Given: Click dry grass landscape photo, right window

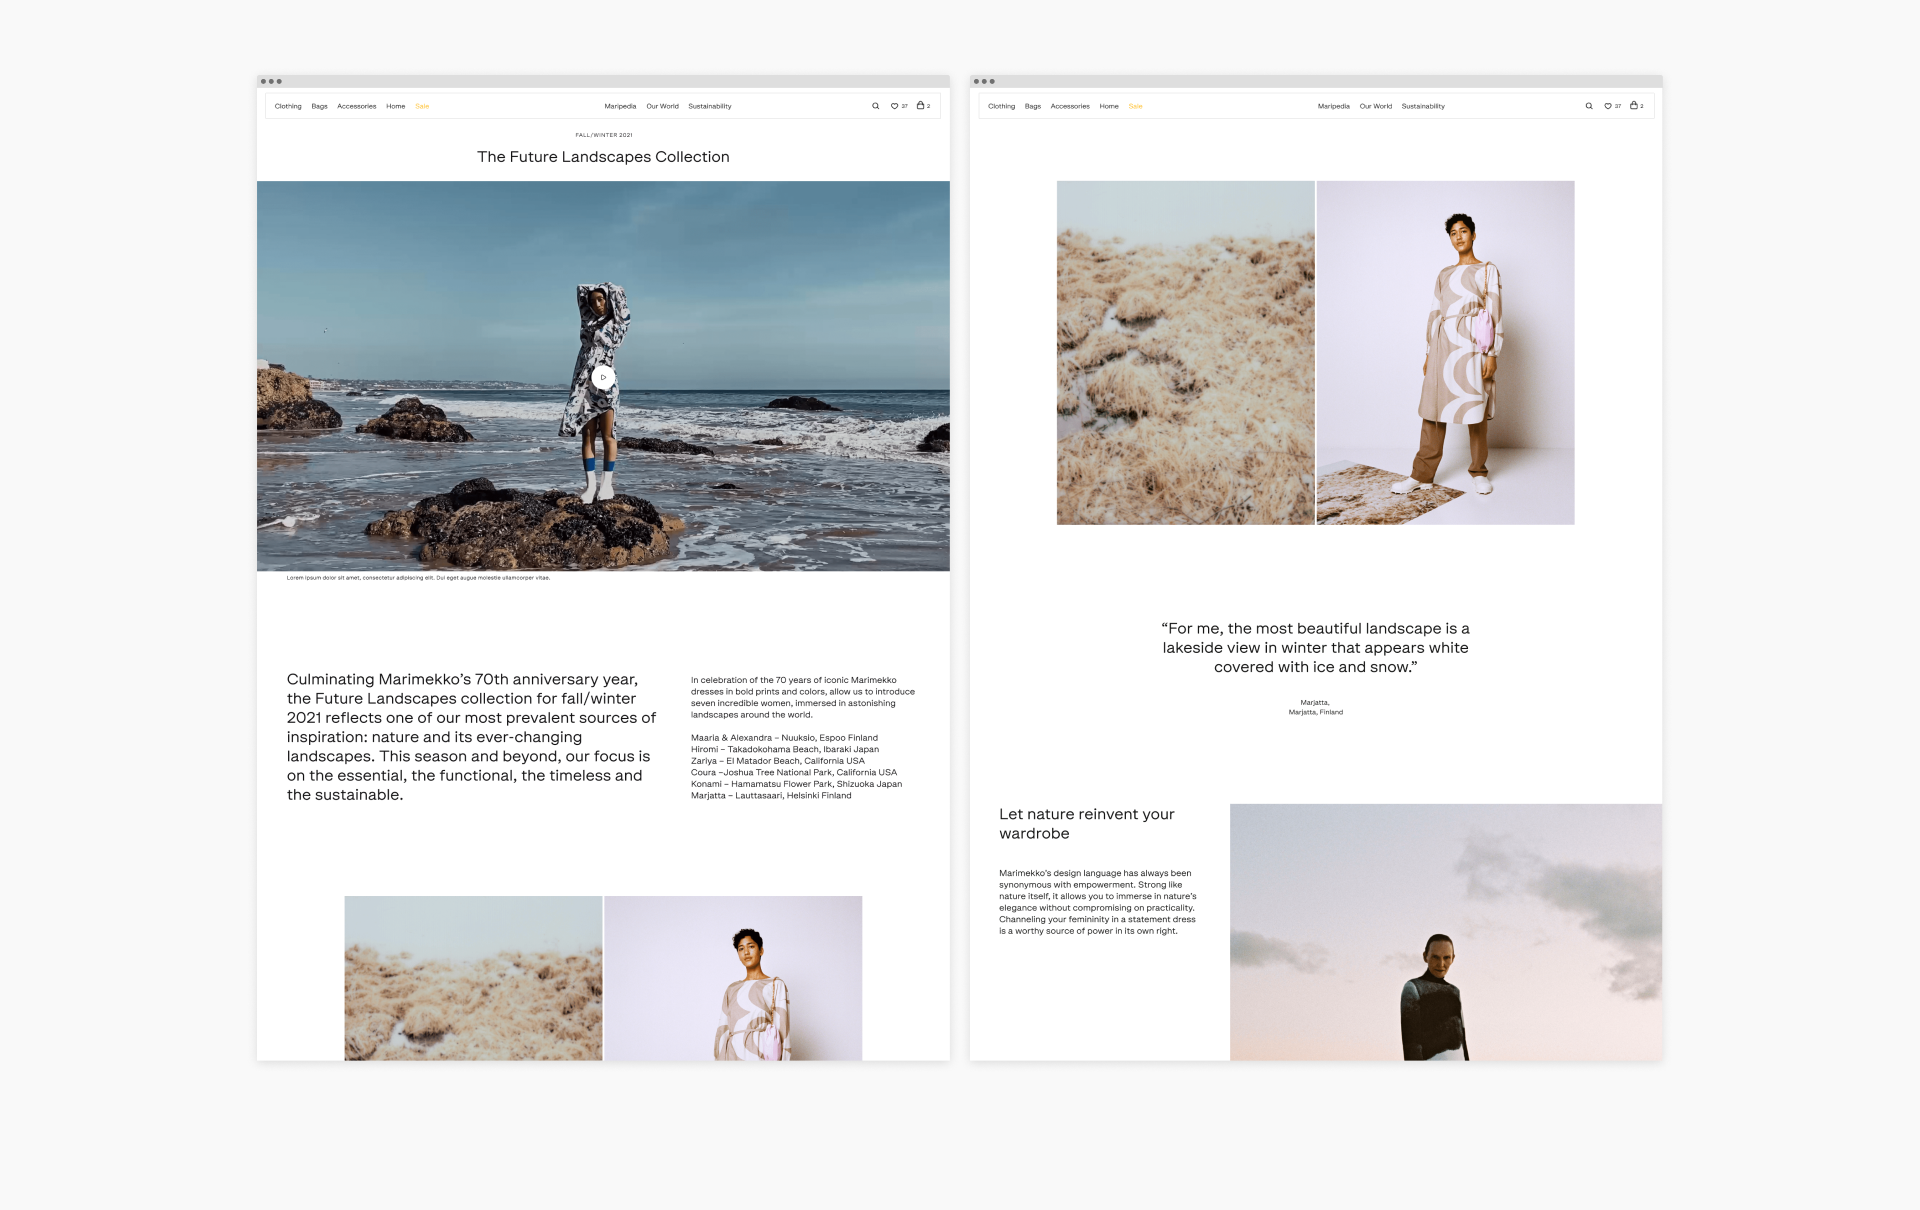Looking at the screenshot, I should 1185,352.
